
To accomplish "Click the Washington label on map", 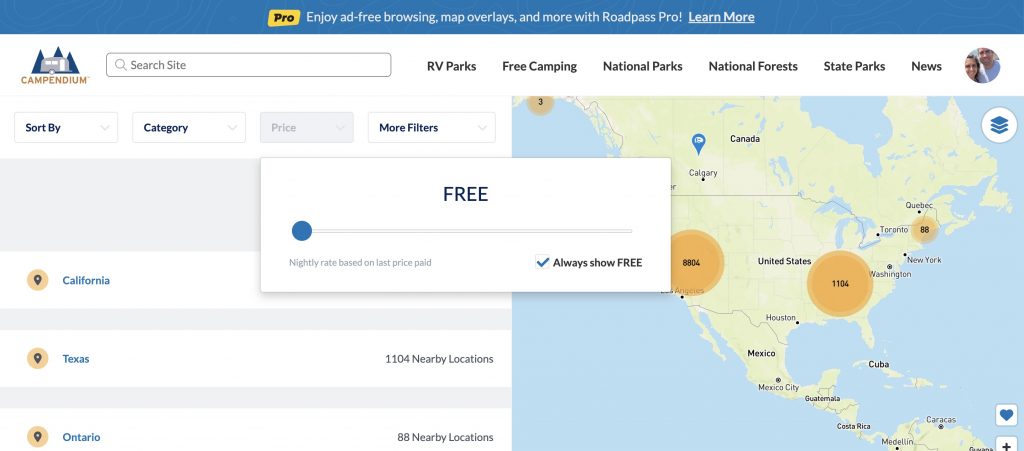I will [889, 274].
